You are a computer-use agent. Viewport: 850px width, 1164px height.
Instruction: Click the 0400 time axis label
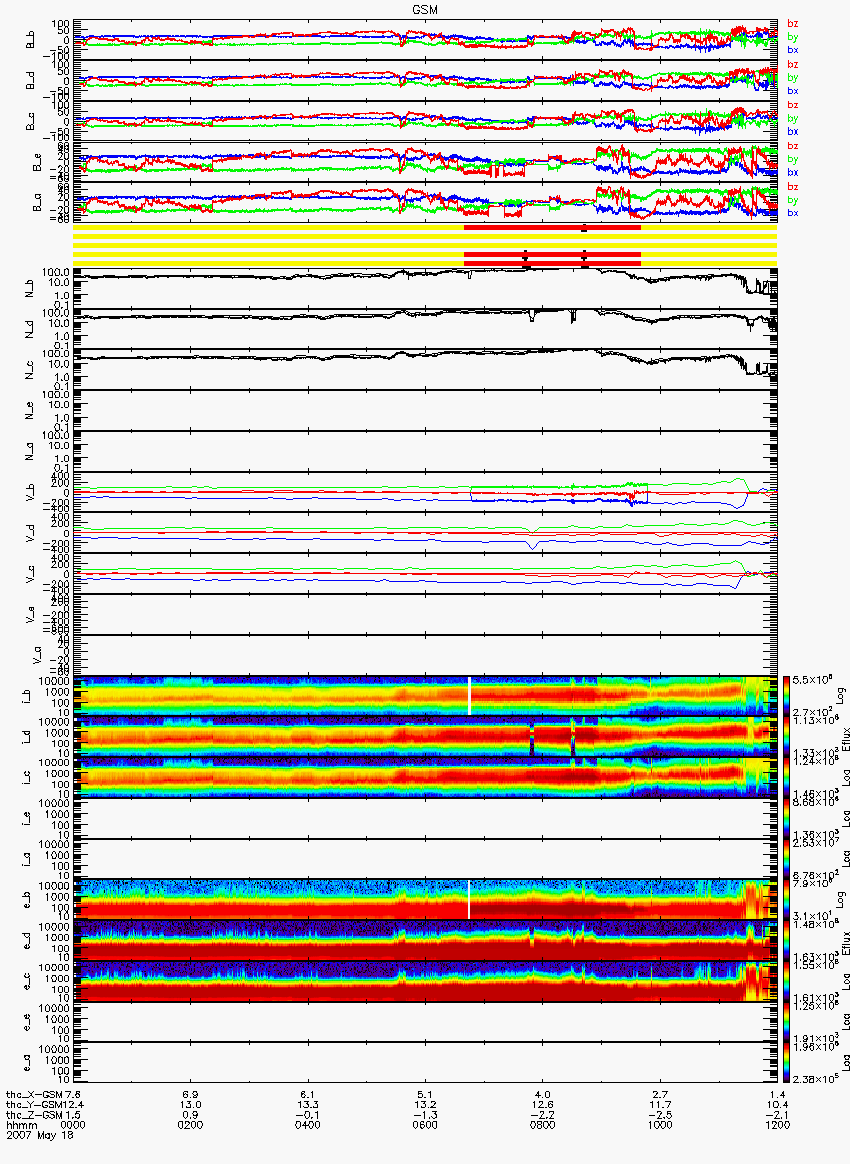point(307,1125)
